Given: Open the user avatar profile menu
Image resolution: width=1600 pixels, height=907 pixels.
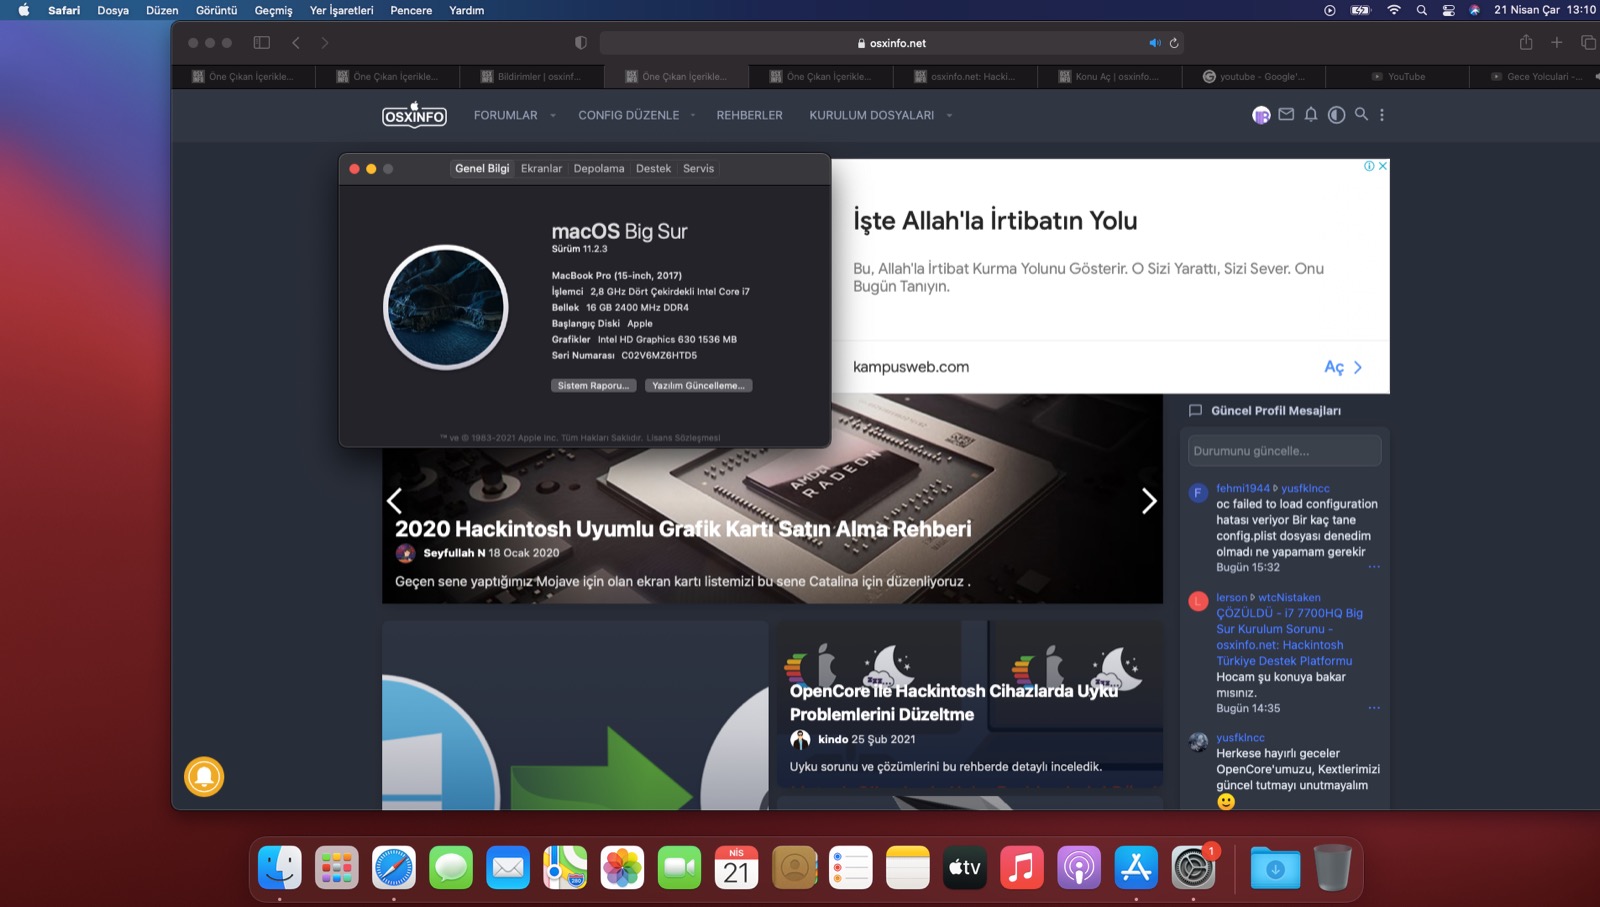Looking at the screenshot, I should (x=1261, y=115).
